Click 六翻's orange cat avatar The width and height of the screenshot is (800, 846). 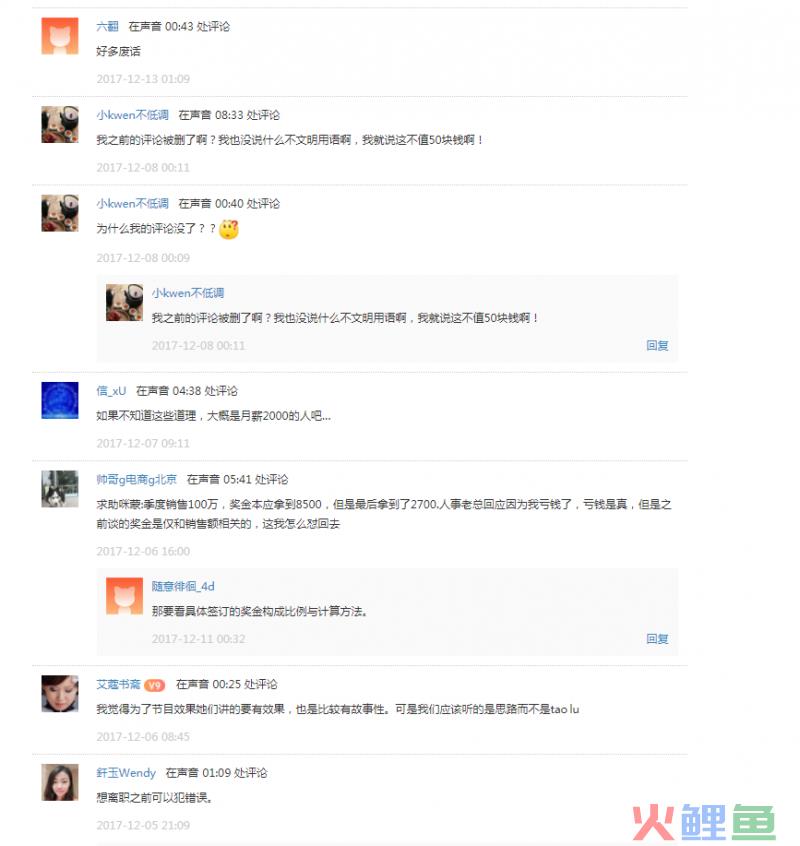point(60,36)
